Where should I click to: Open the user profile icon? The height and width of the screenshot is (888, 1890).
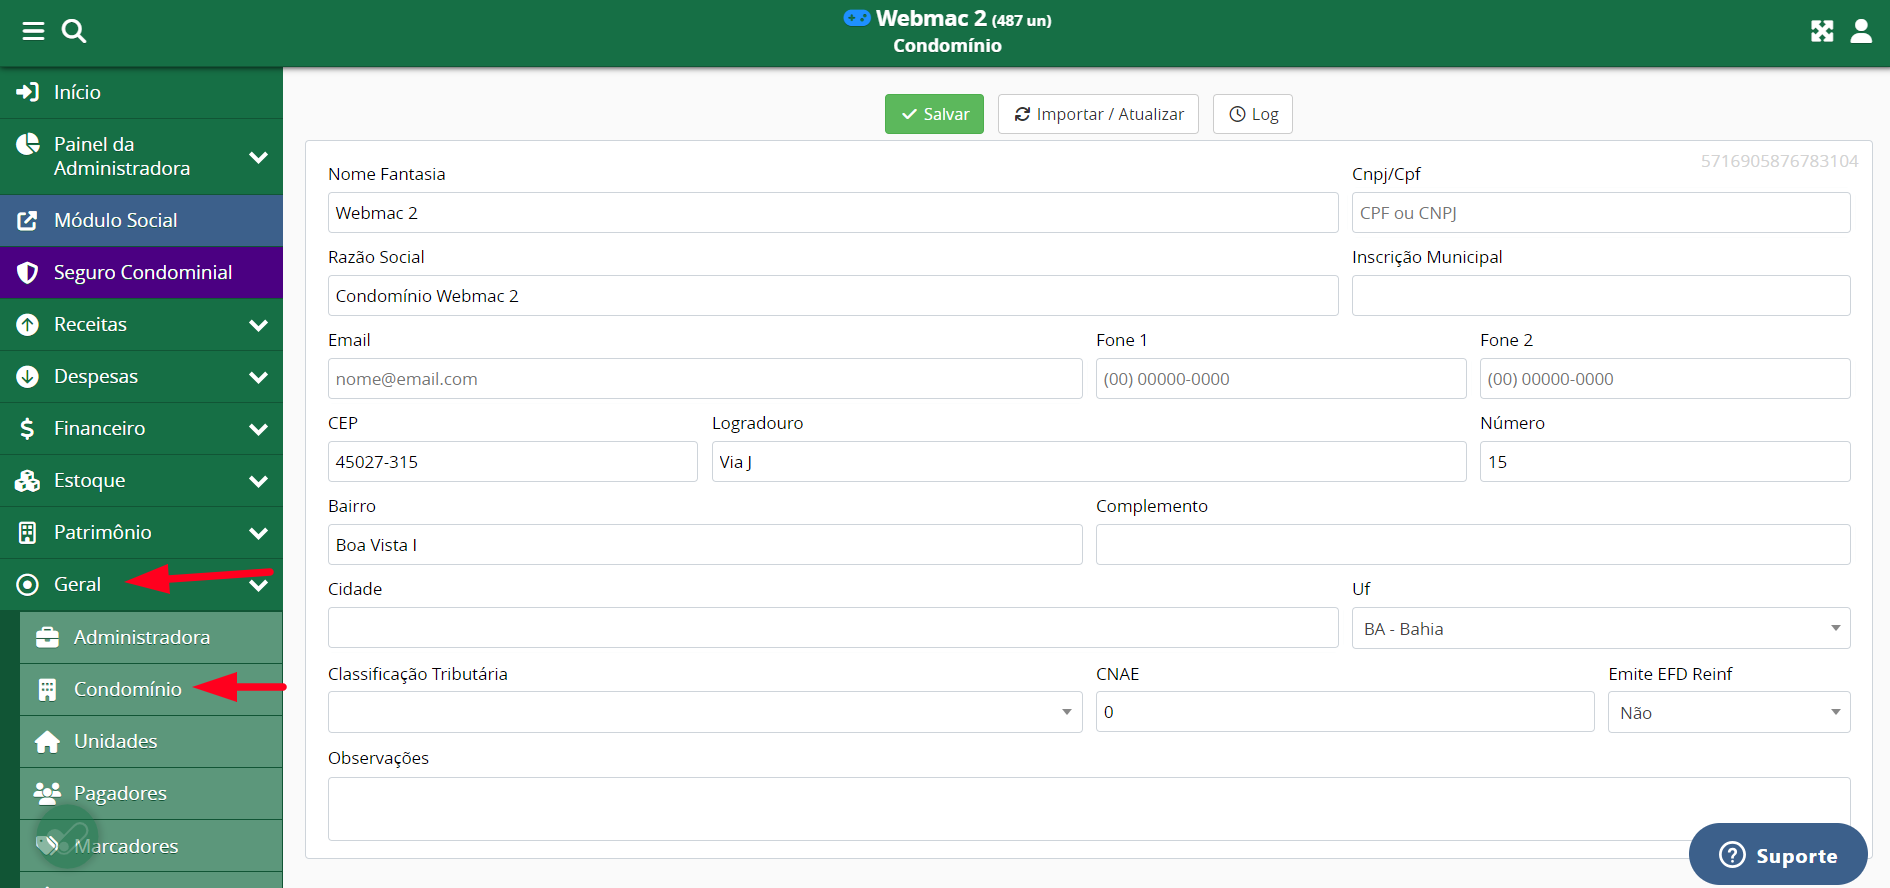(x=1861, y=31)
